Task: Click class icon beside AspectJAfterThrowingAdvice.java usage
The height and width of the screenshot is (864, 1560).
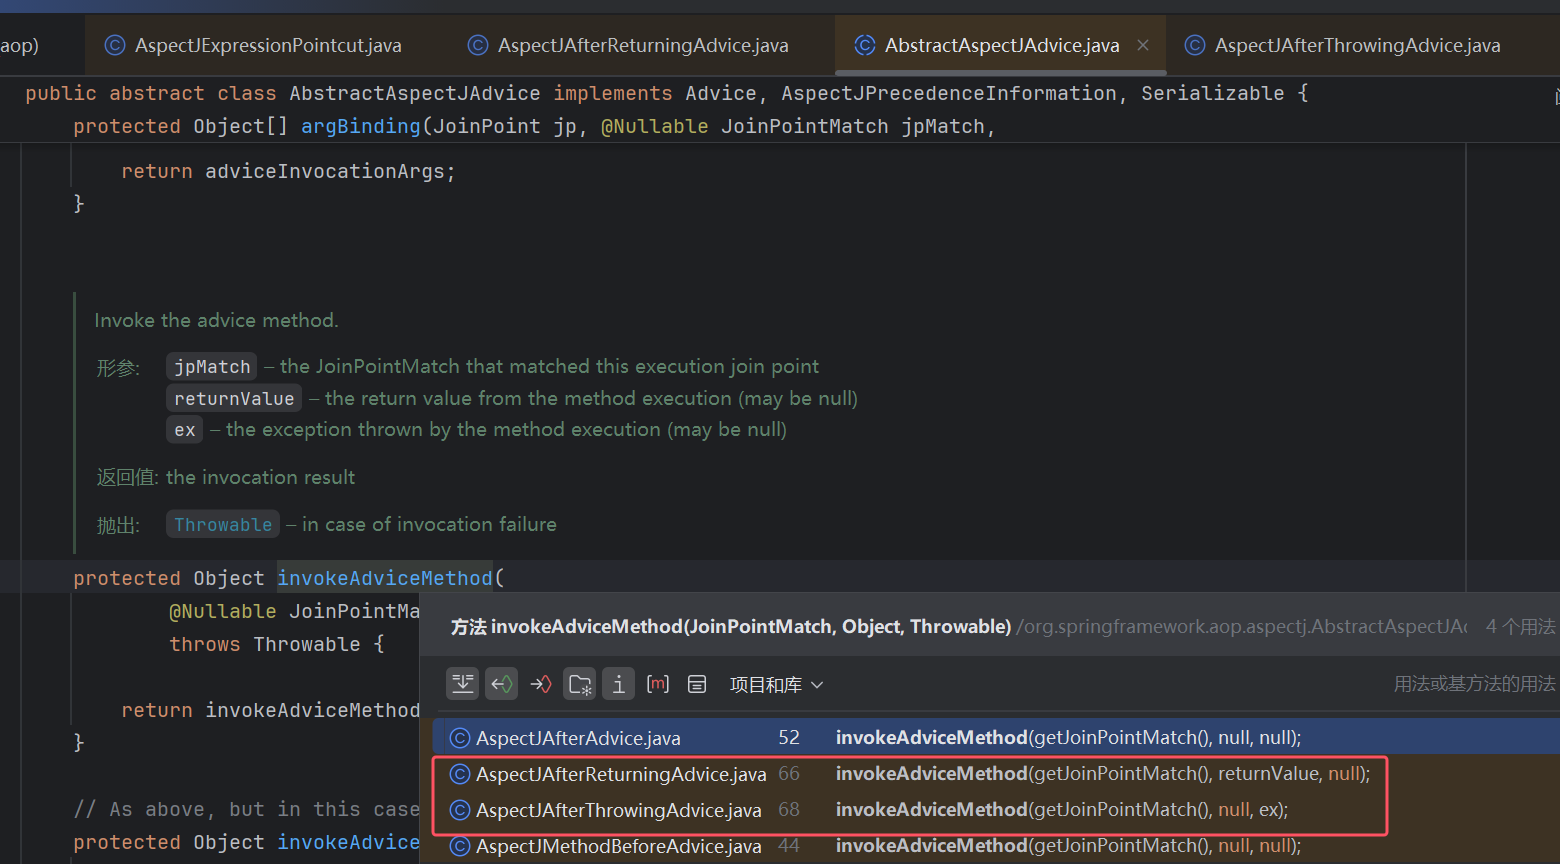Action: 460,810
